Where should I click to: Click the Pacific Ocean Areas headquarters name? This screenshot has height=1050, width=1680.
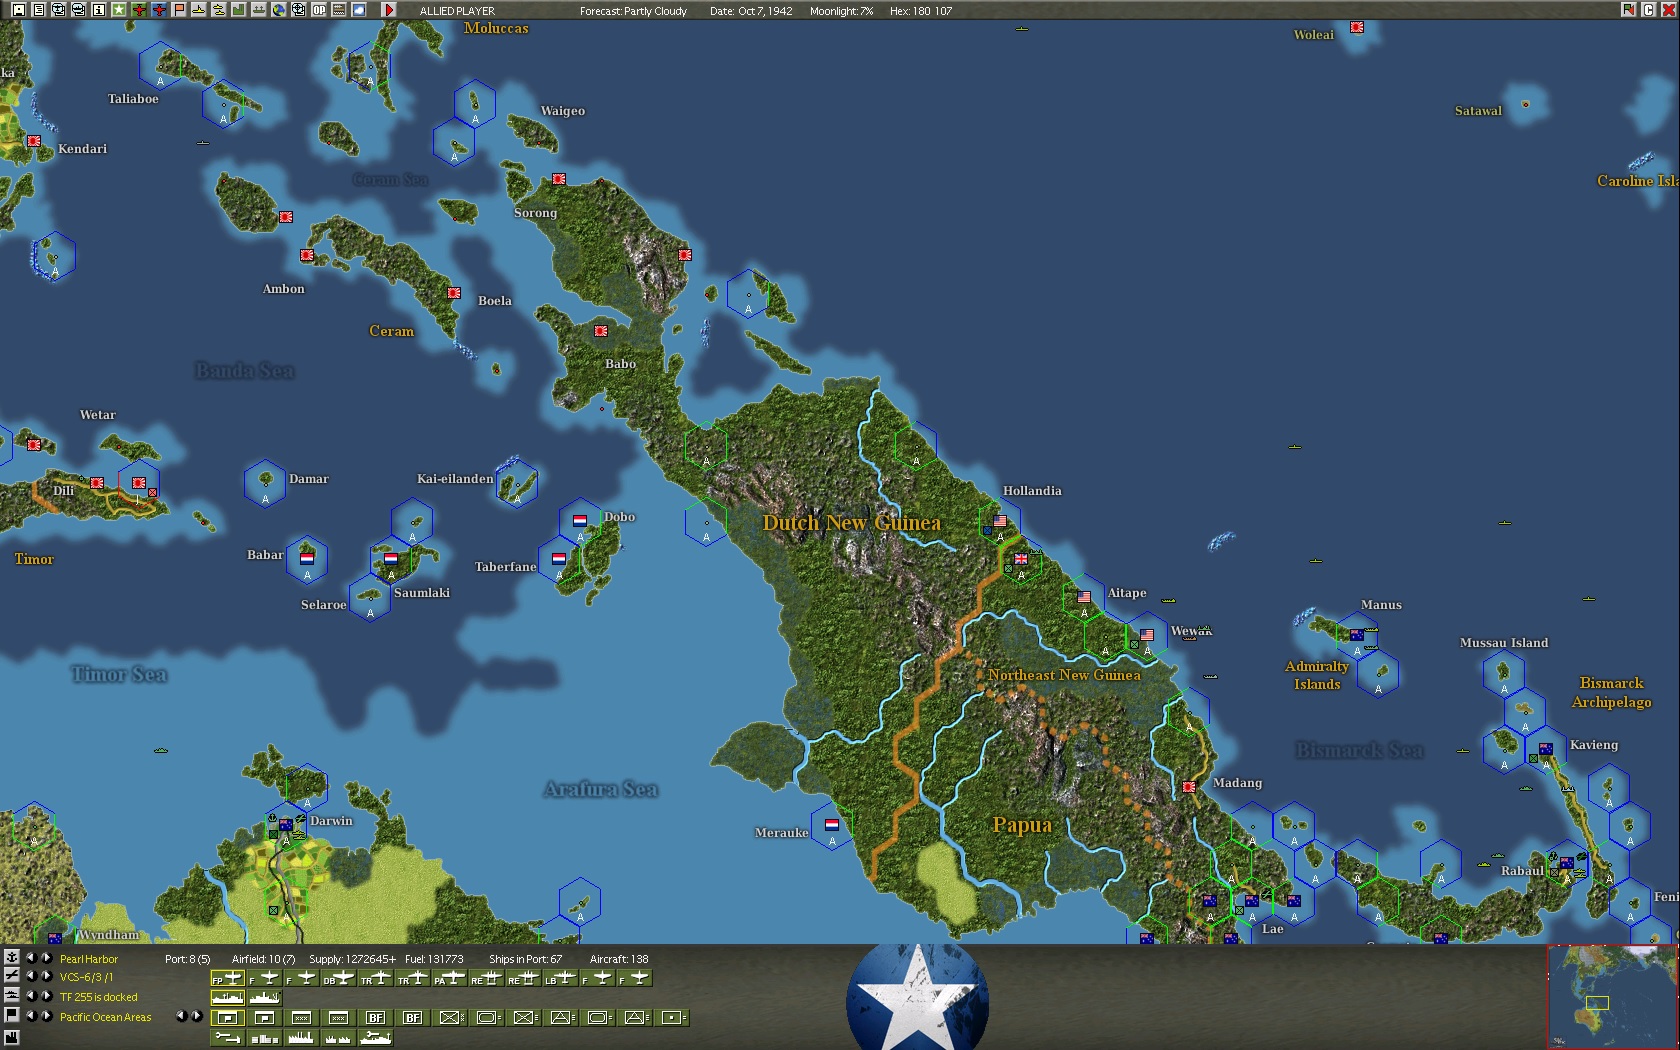pos(106,1017)
